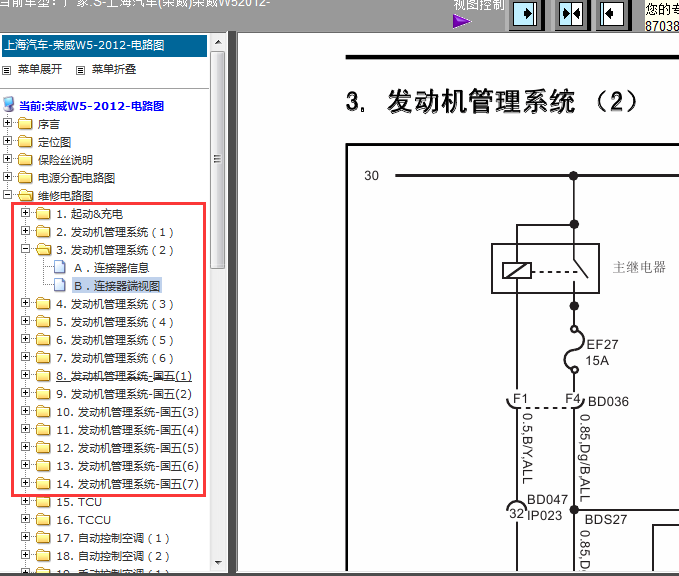Screen dimensions: 679x576
Task: Click the 菜单展开 link
Action: tap(40, 69)
